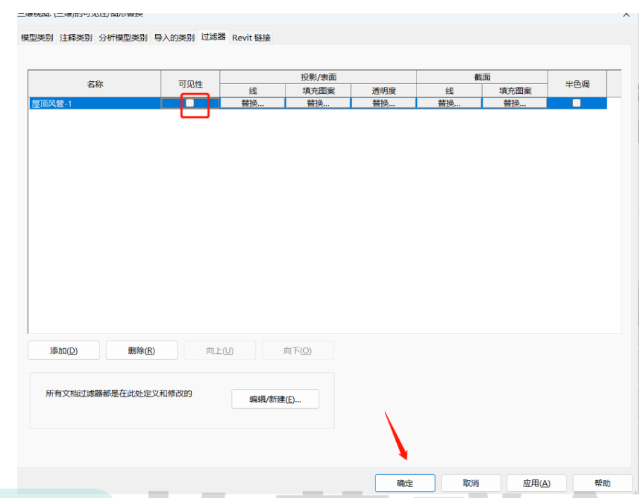Select the 分析模型类别 tab

(x=123, y=38)
